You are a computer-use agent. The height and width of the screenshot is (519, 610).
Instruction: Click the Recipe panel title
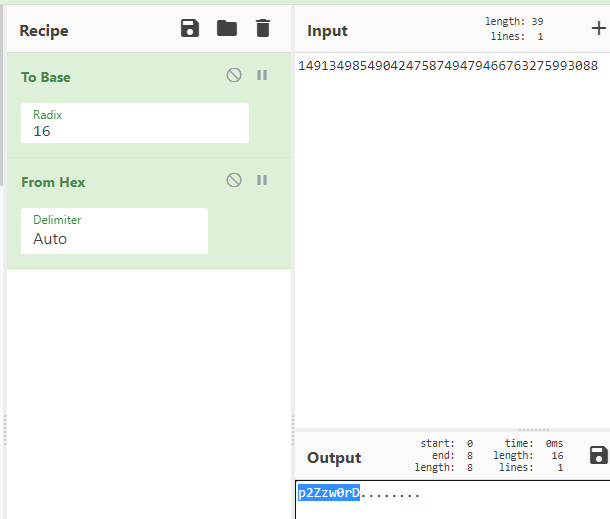[x=44, y=30]
